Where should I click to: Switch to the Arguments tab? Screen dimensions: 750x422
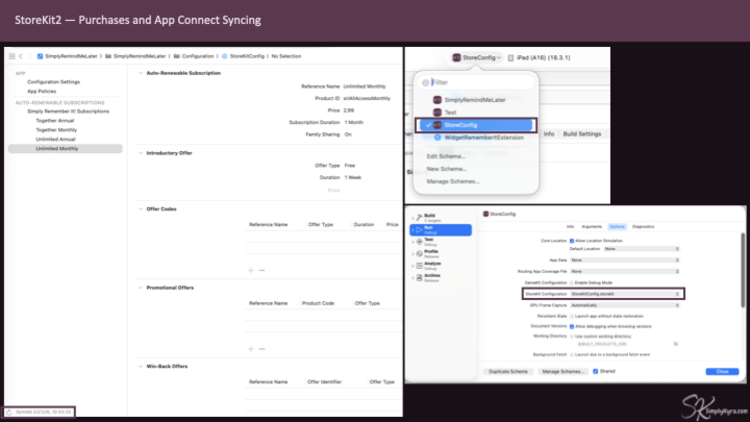click(592, 227)
